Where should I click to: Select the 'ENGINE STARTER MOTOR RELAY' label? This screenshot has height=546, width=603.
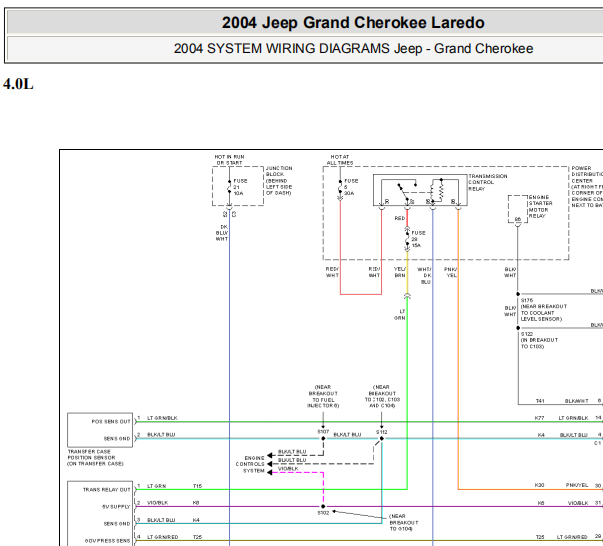pyautogui.click(x=540, y=206)
